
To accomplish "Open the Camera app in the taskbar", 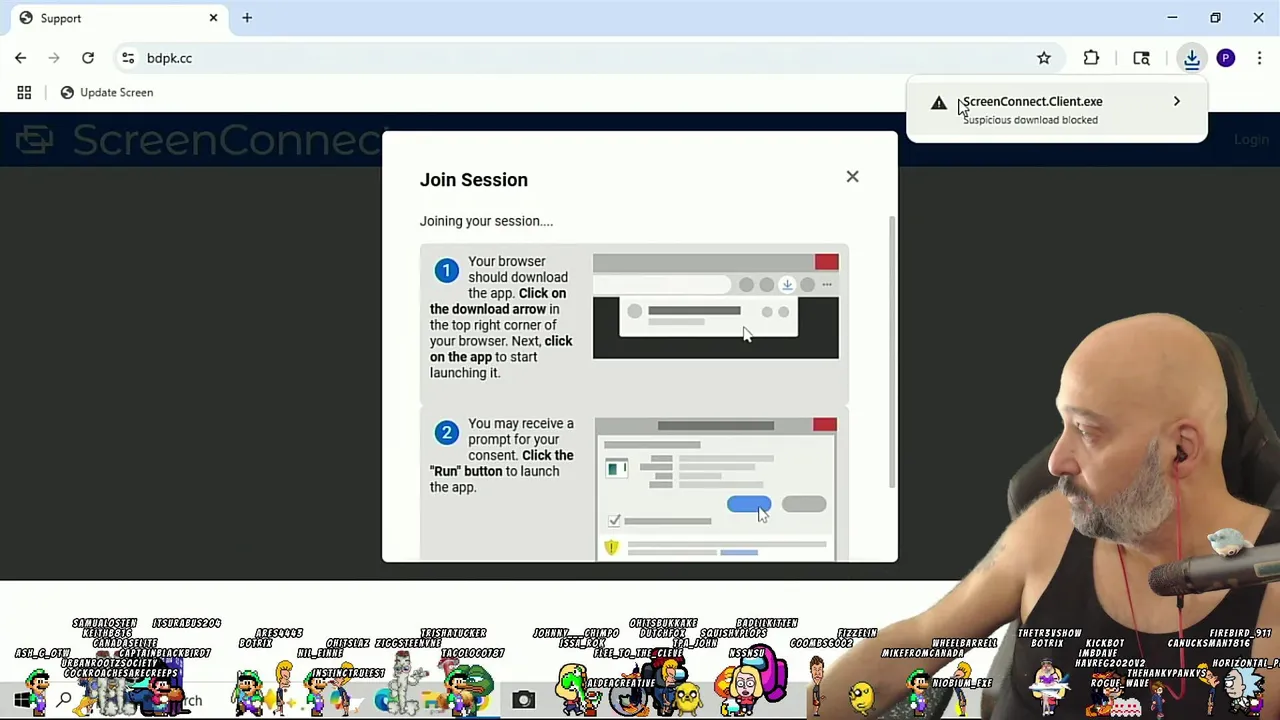I will coord(523,700).
